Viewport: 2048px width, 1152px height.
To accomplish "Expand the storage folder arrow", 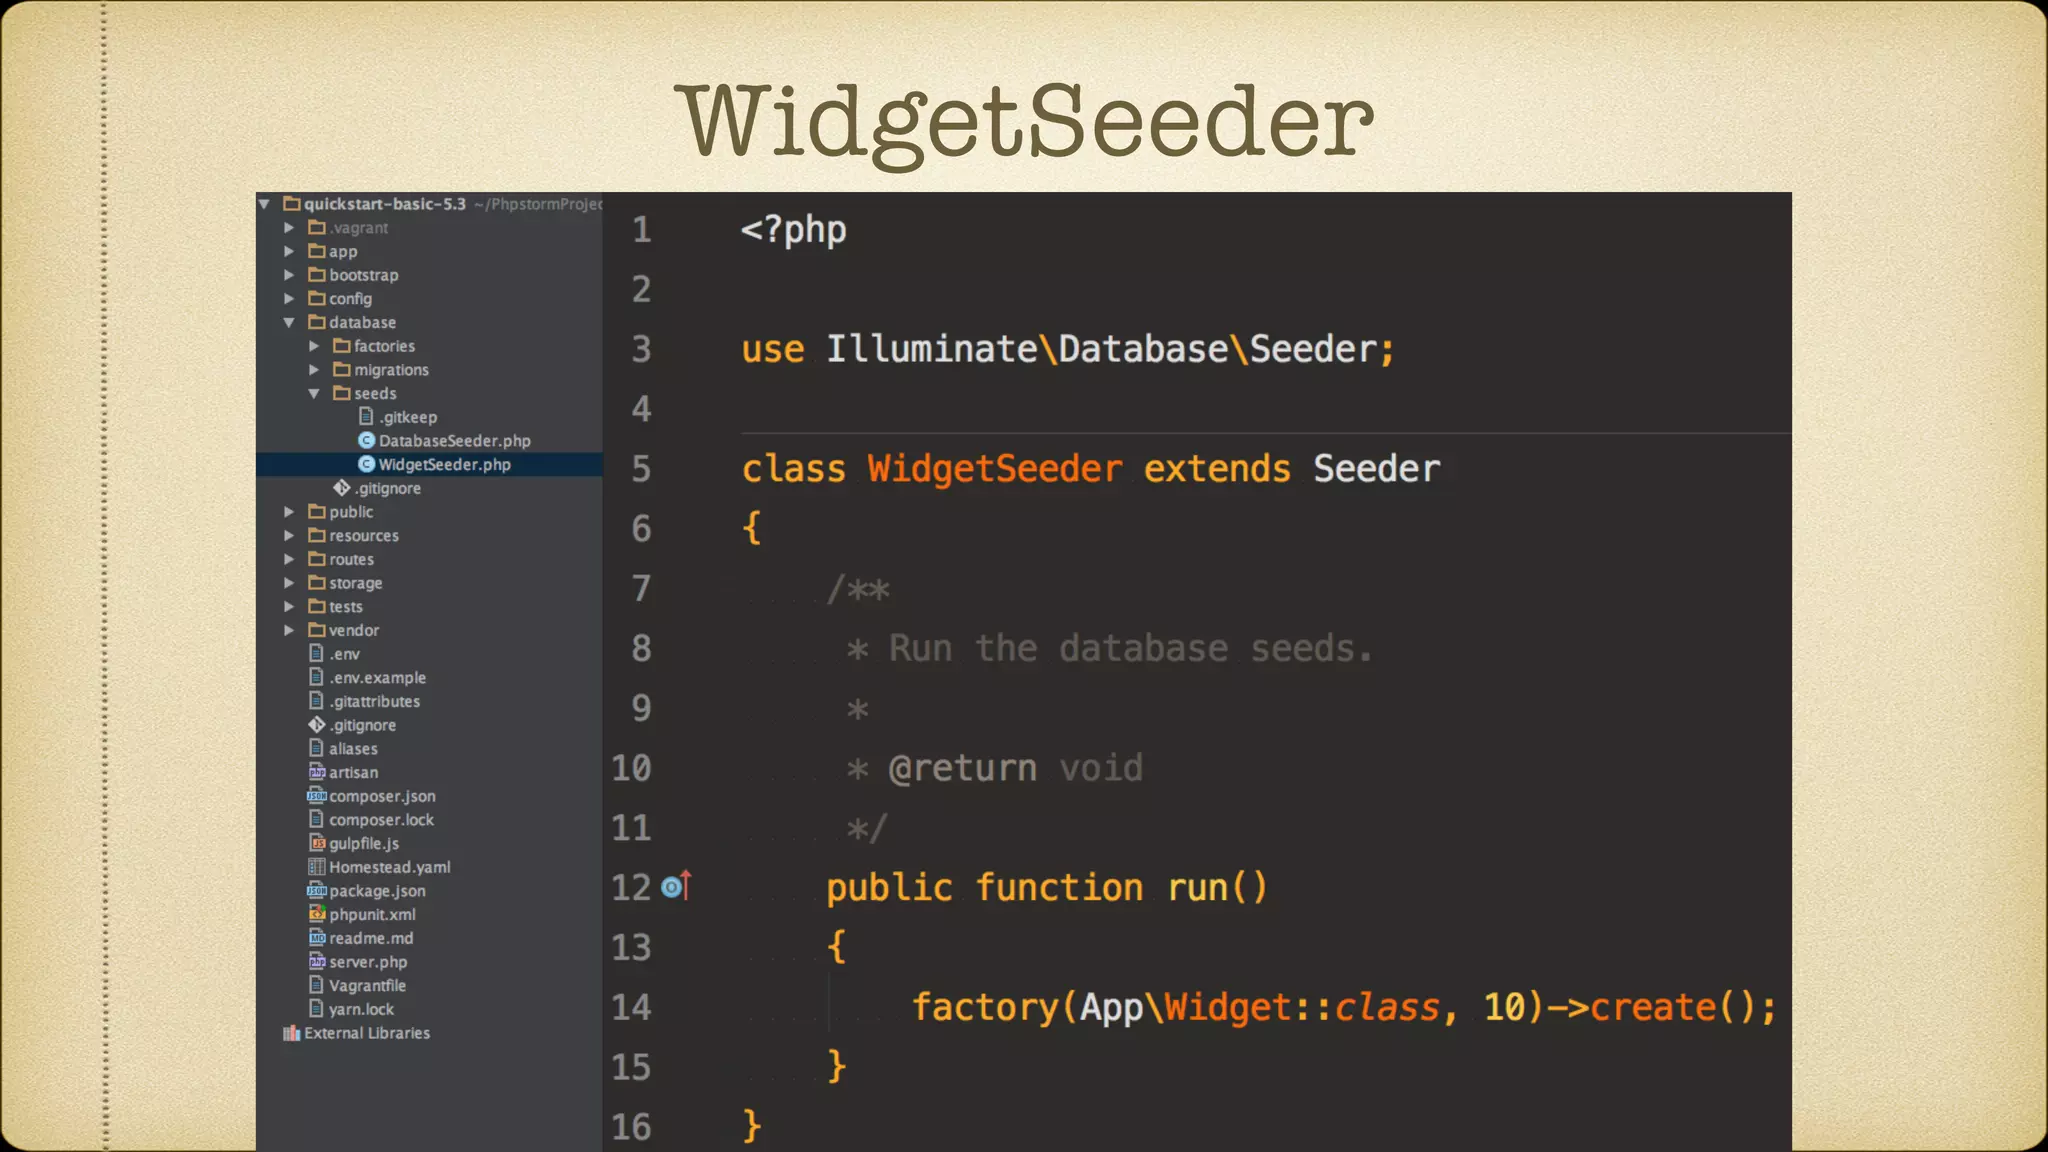I will click(x=289, y=583).
